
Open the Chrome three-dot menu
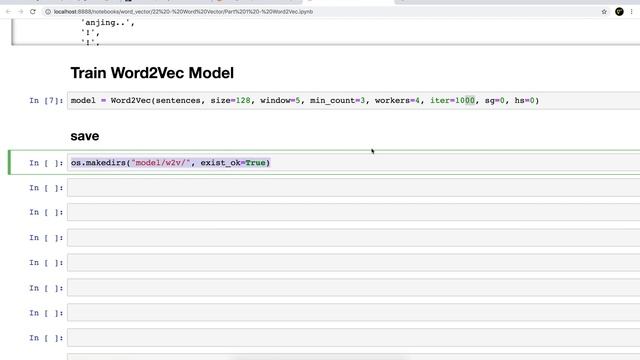click(631, 12)
